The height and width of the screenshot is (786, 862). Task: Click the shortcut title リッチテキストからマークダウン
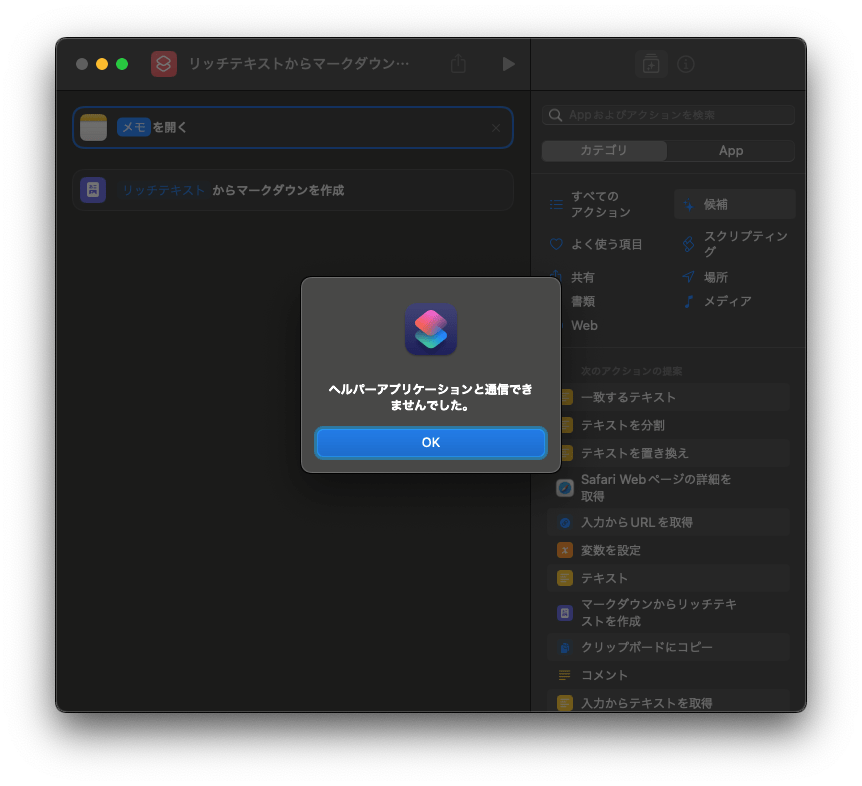[299, 64]
